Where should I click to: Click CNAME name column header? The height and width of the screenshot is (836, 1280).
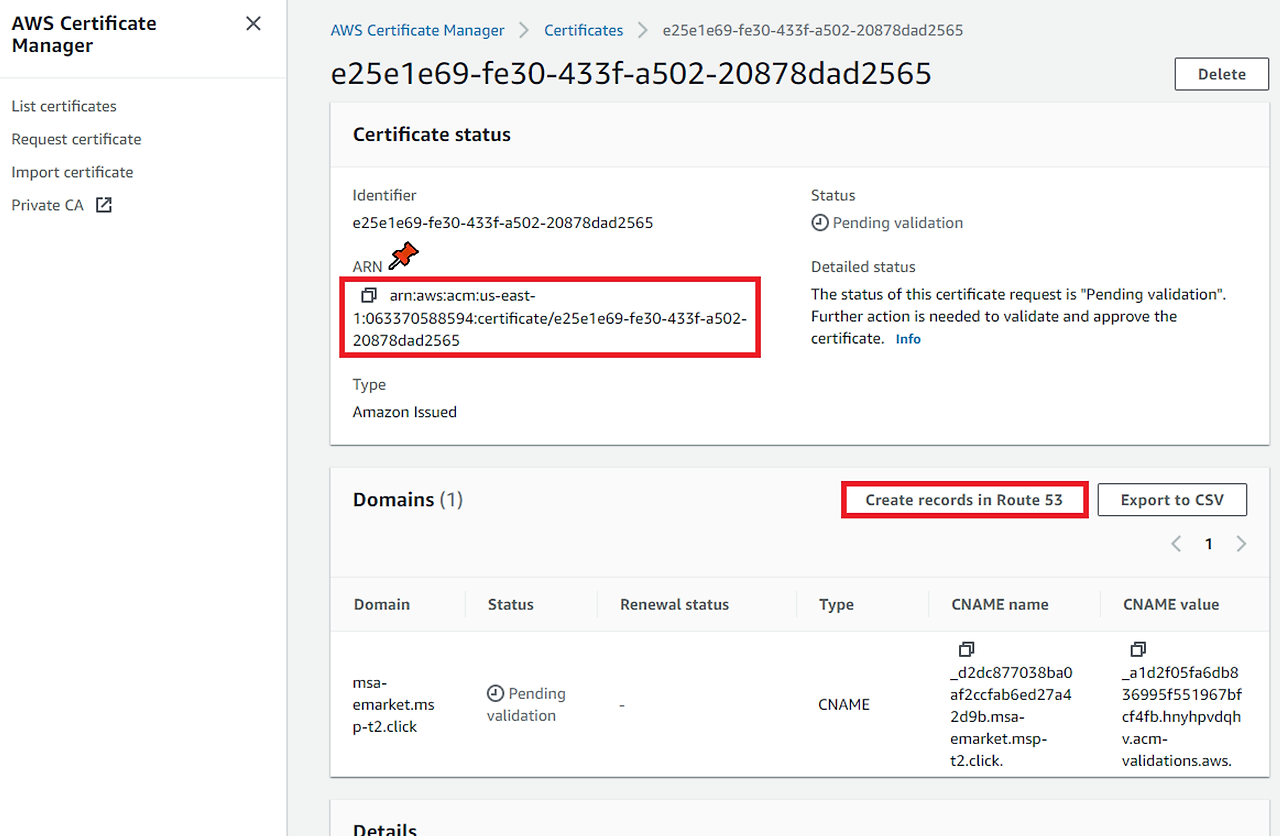tap(1000, 604)
